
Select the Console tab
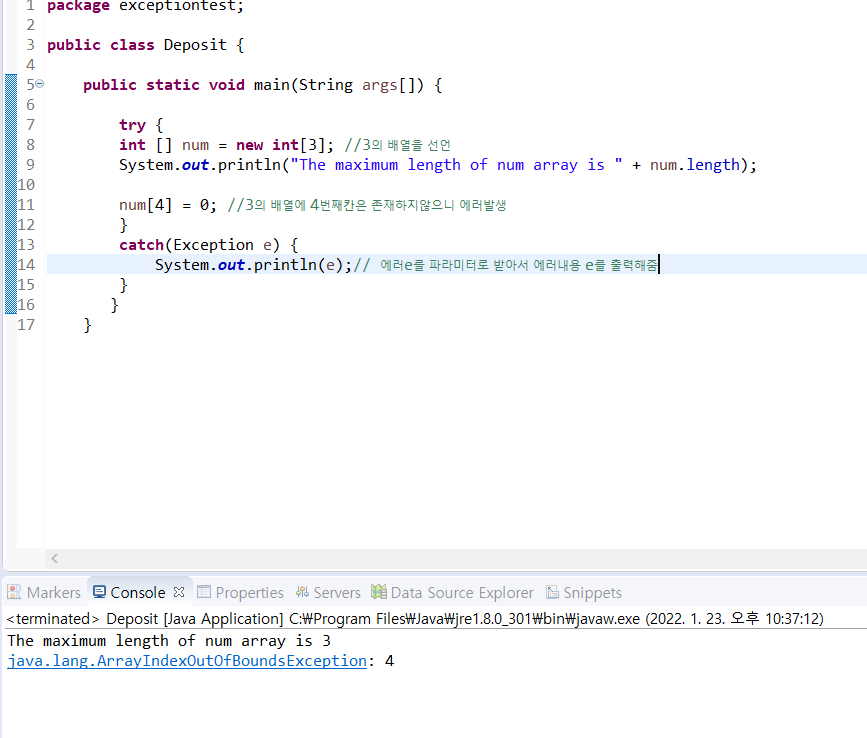[x=138, y=593]
